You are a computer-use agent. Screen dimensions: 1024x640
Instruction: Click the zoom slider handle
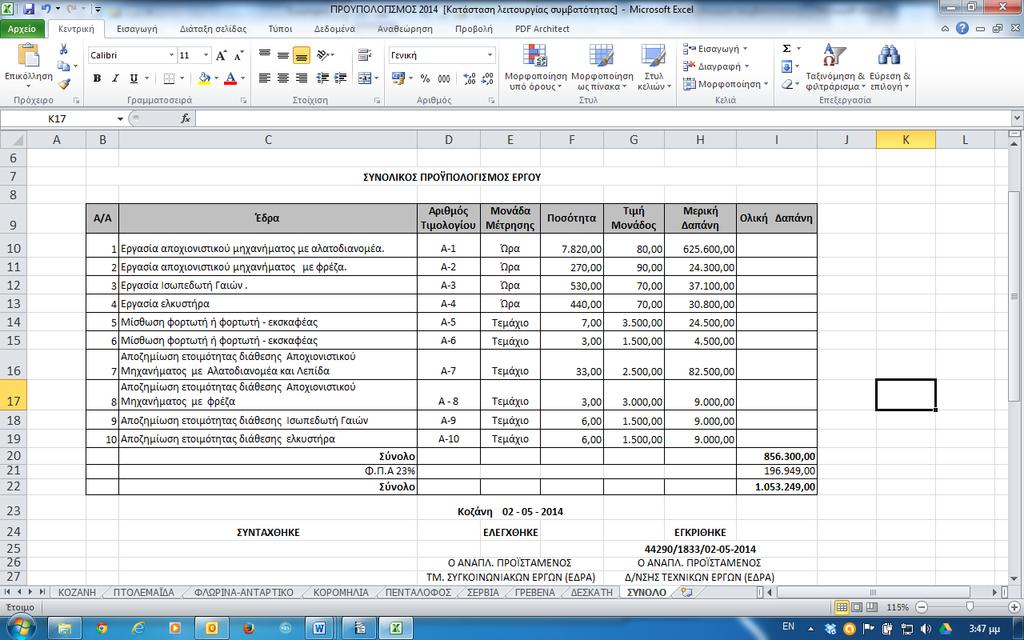[969, 607]
